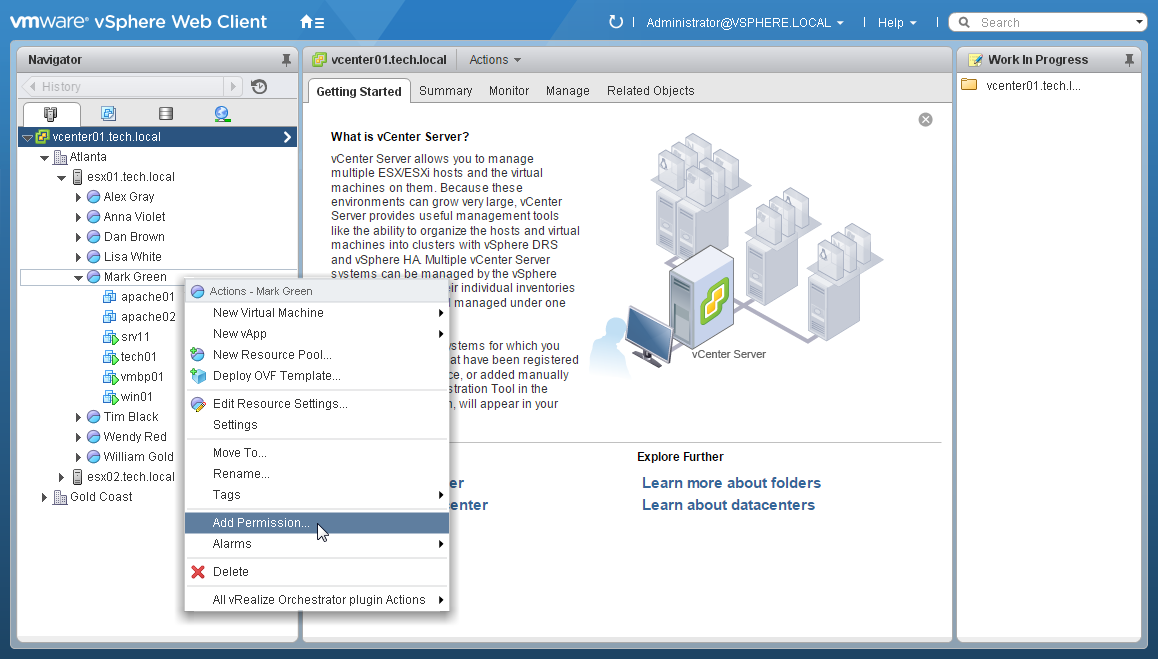Open the Related Objects tab

pos(651,91)
